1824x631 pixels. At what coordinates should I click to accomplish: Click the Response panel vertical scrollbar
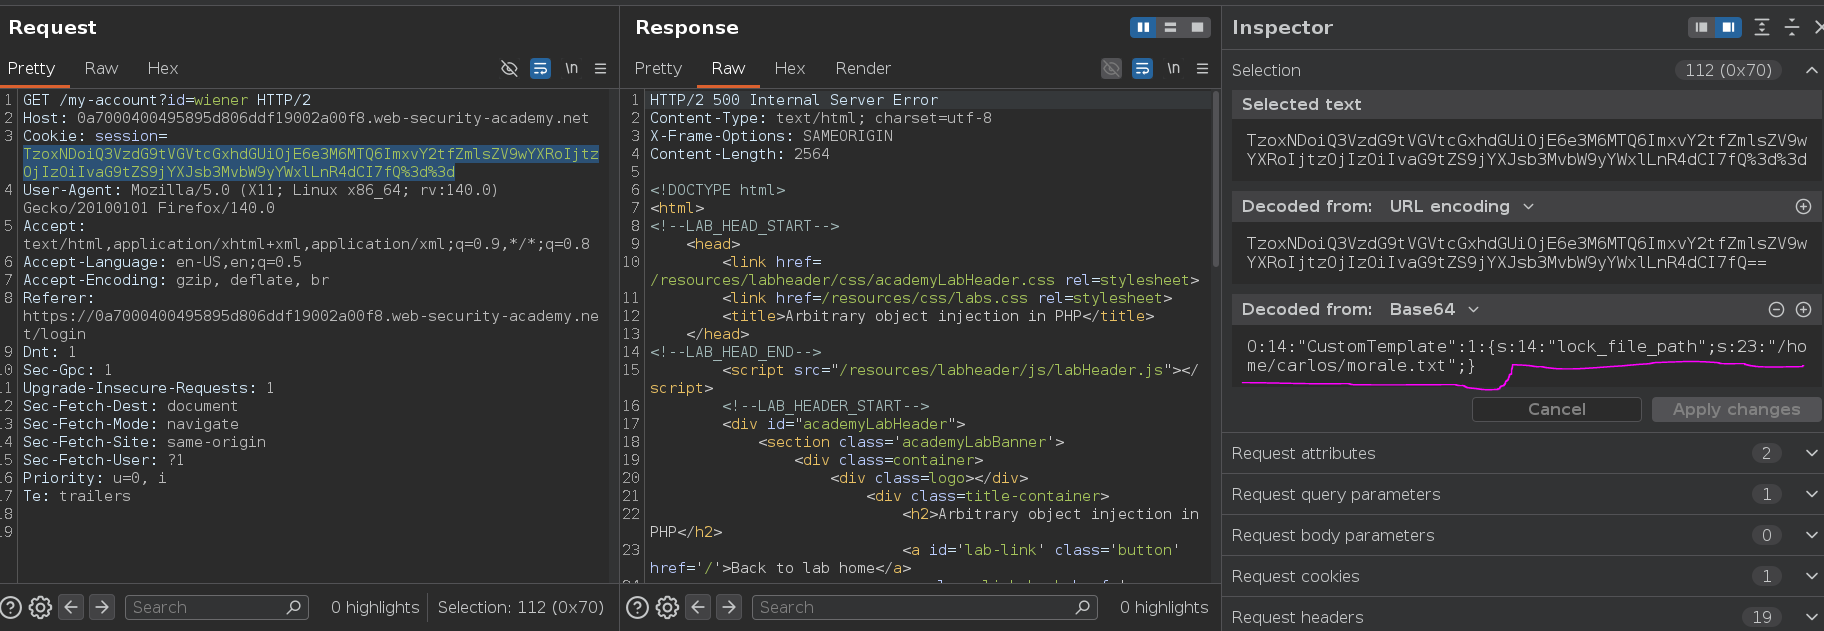1216,180
